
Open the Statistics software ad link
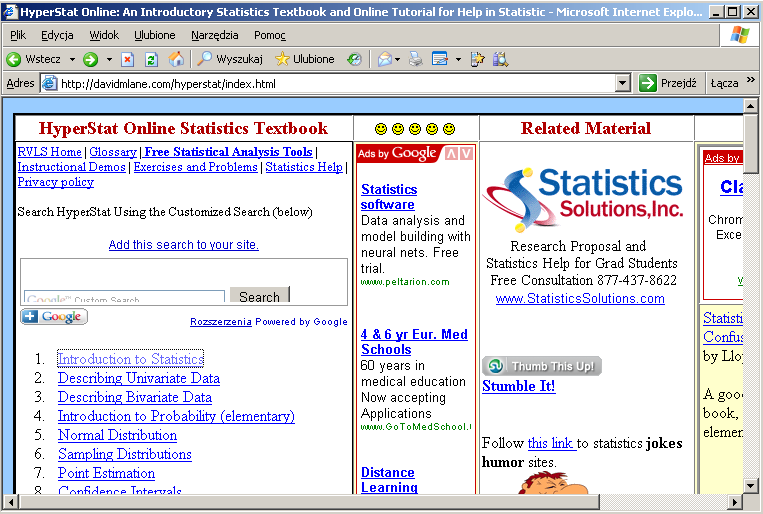(x=389, y=197)
